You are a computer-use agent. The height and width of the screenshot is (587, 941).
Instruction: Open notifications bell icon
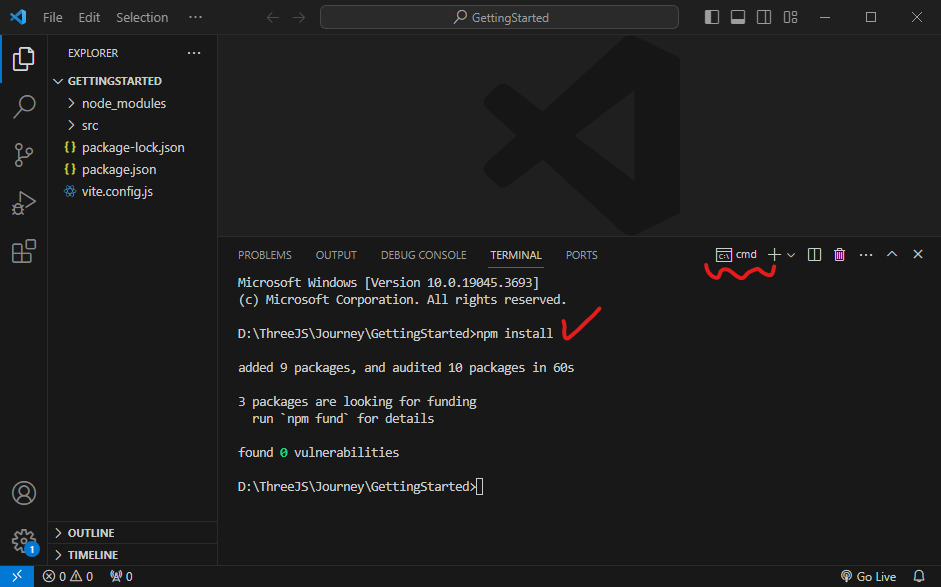pyautogui.click(x=919, y=576)
